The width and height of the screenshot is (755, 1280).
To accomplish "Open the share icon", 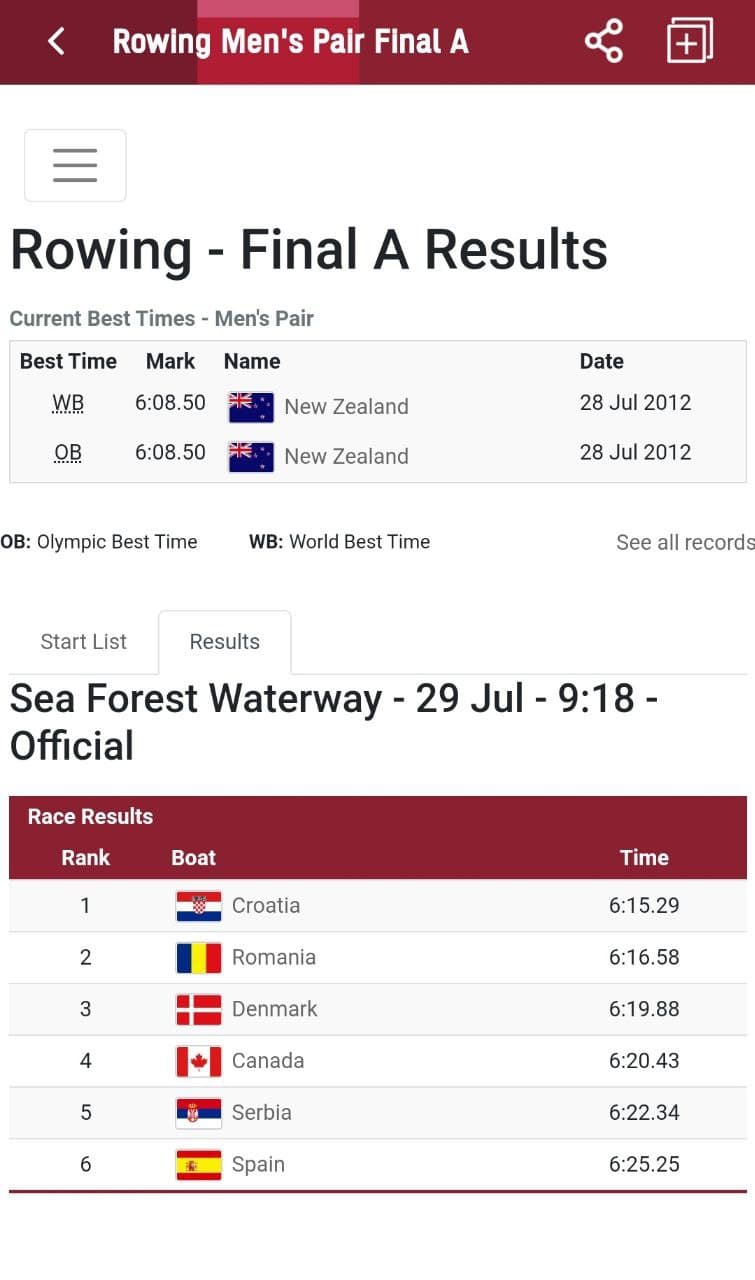I will click(603, 42).
